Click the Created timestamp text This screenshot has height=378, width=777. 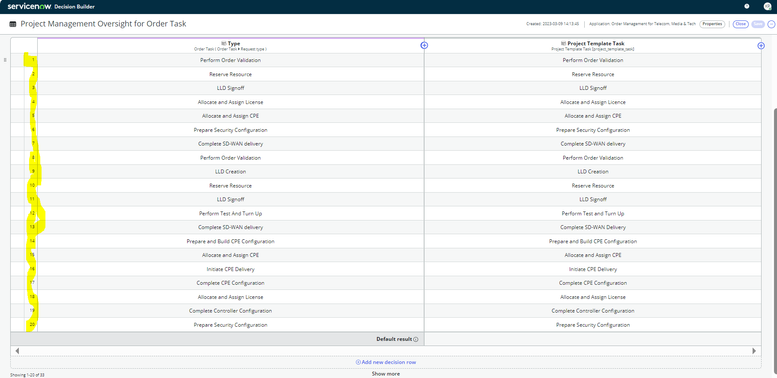tap(553, 24)
